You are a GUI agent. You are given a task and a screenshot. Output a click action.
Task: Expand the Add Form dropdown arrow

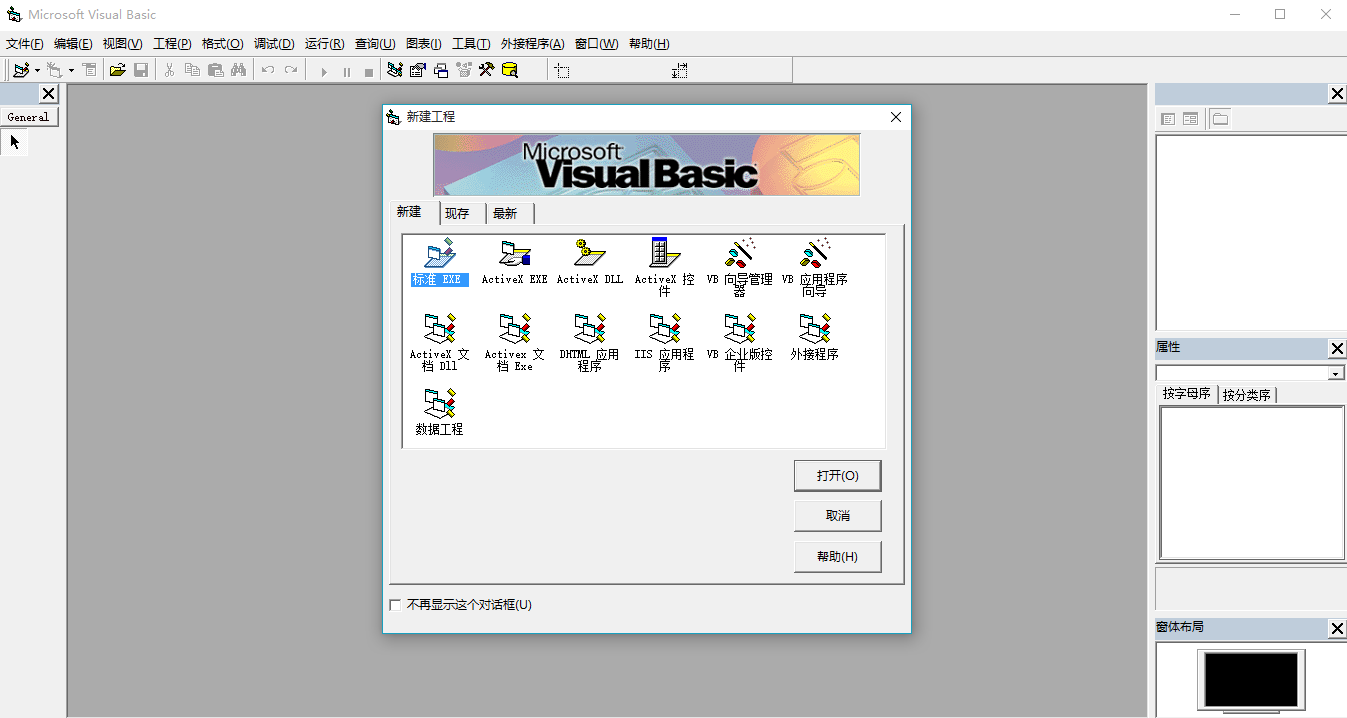tap(71, 71)
